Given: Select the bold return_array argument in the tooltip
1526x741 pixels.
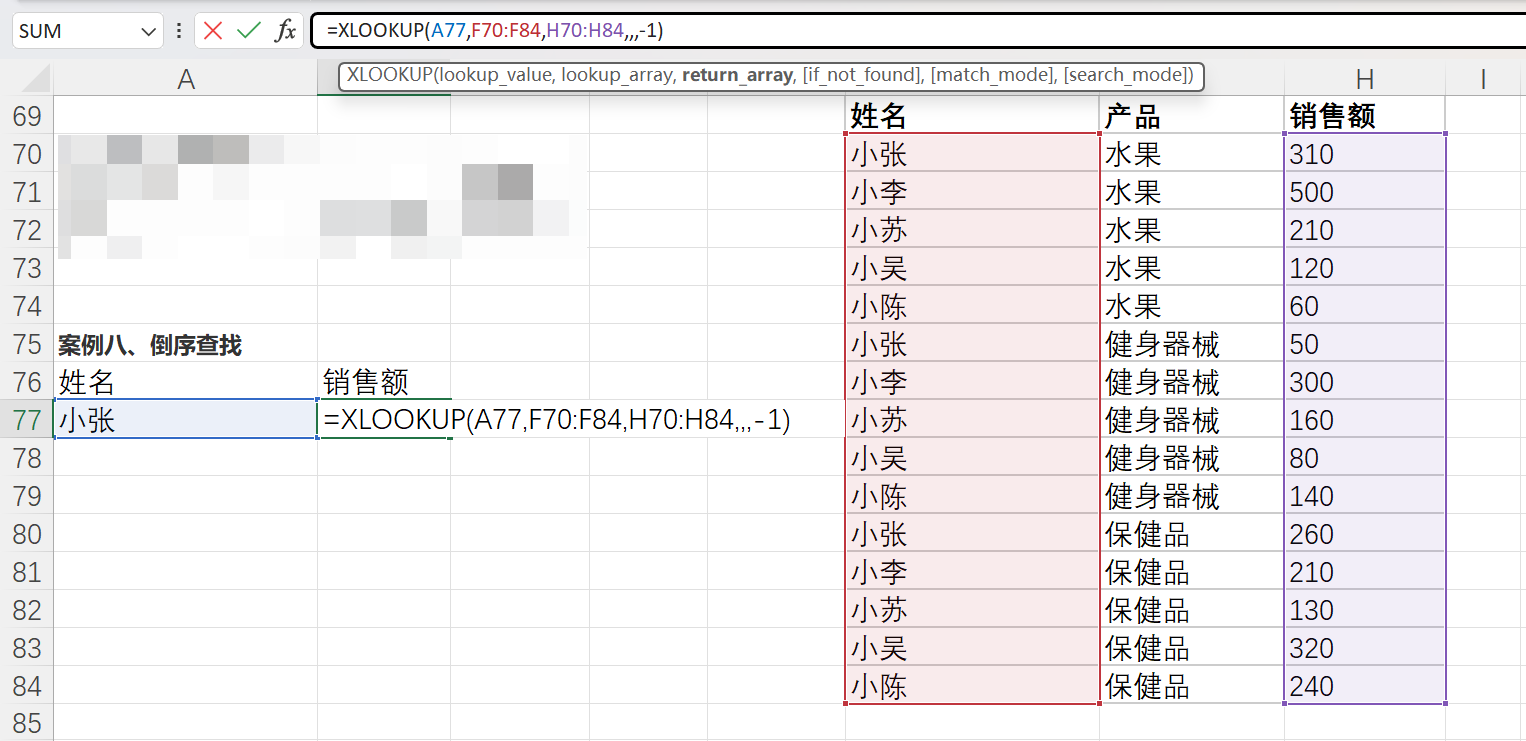Looking at the screenshot, I should [735, 76].
